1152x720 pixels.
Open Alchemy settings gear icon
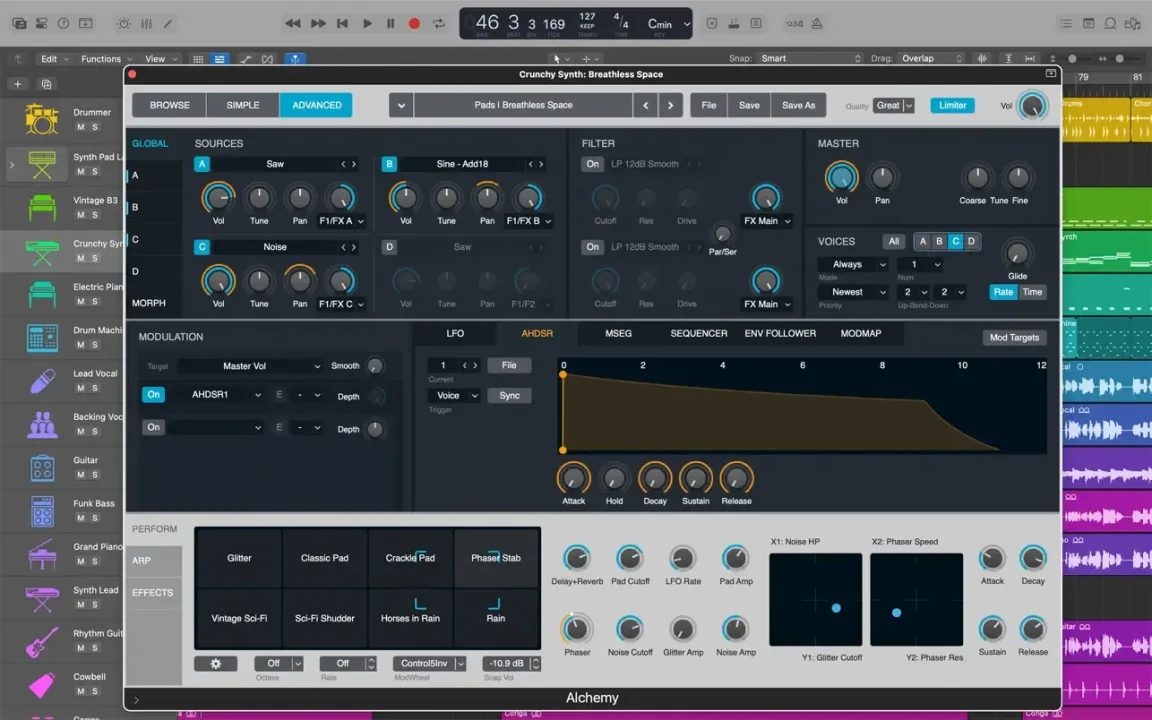click(215, 663)
